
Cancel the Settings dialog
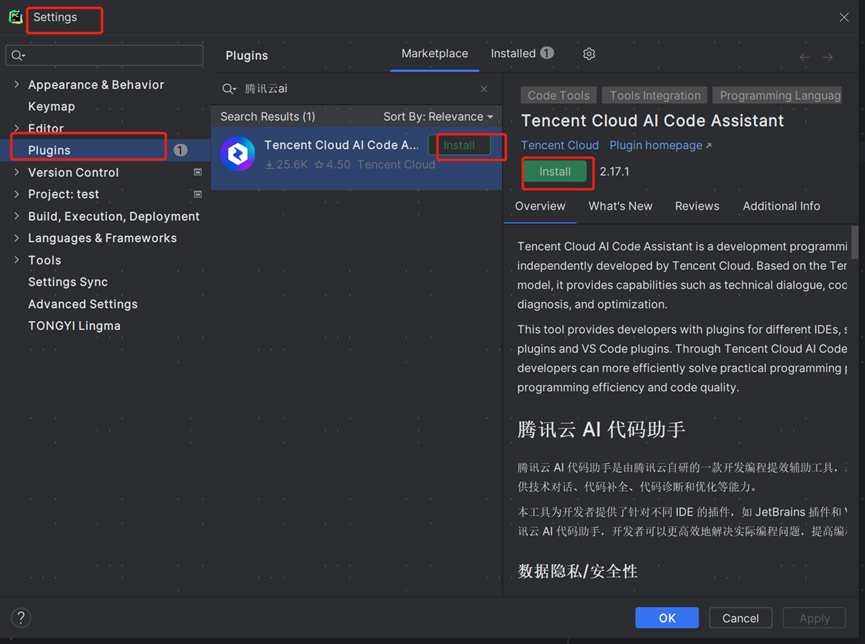[x=740, y=618]
